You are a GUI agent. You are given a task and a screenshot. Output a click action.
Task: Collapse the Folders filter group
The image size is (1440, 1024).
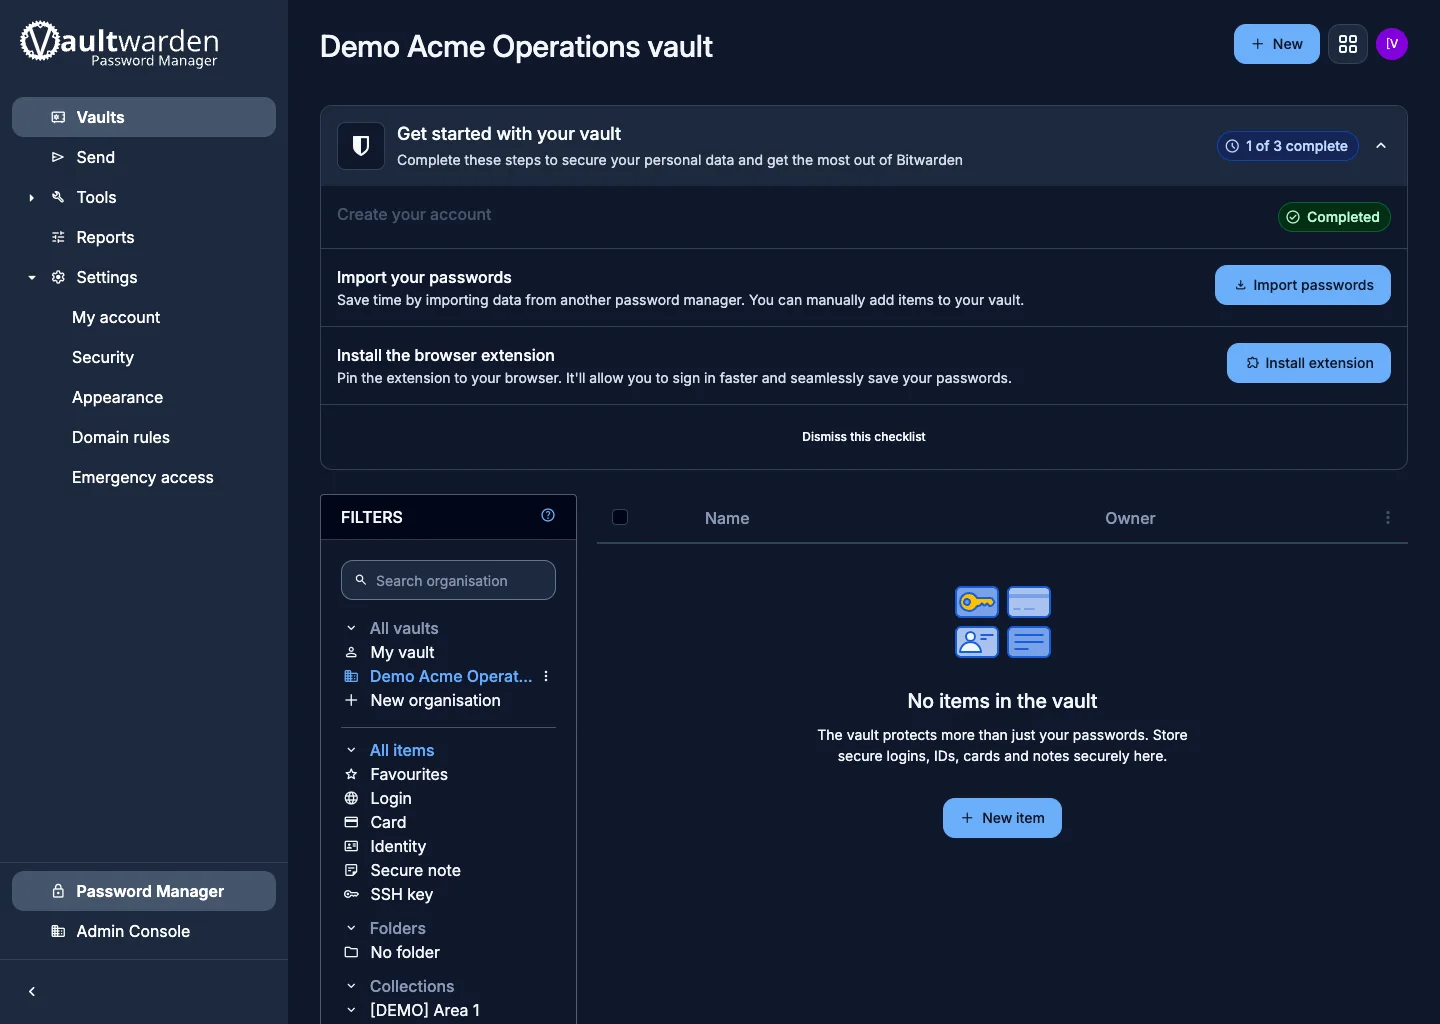pos(351,928)
